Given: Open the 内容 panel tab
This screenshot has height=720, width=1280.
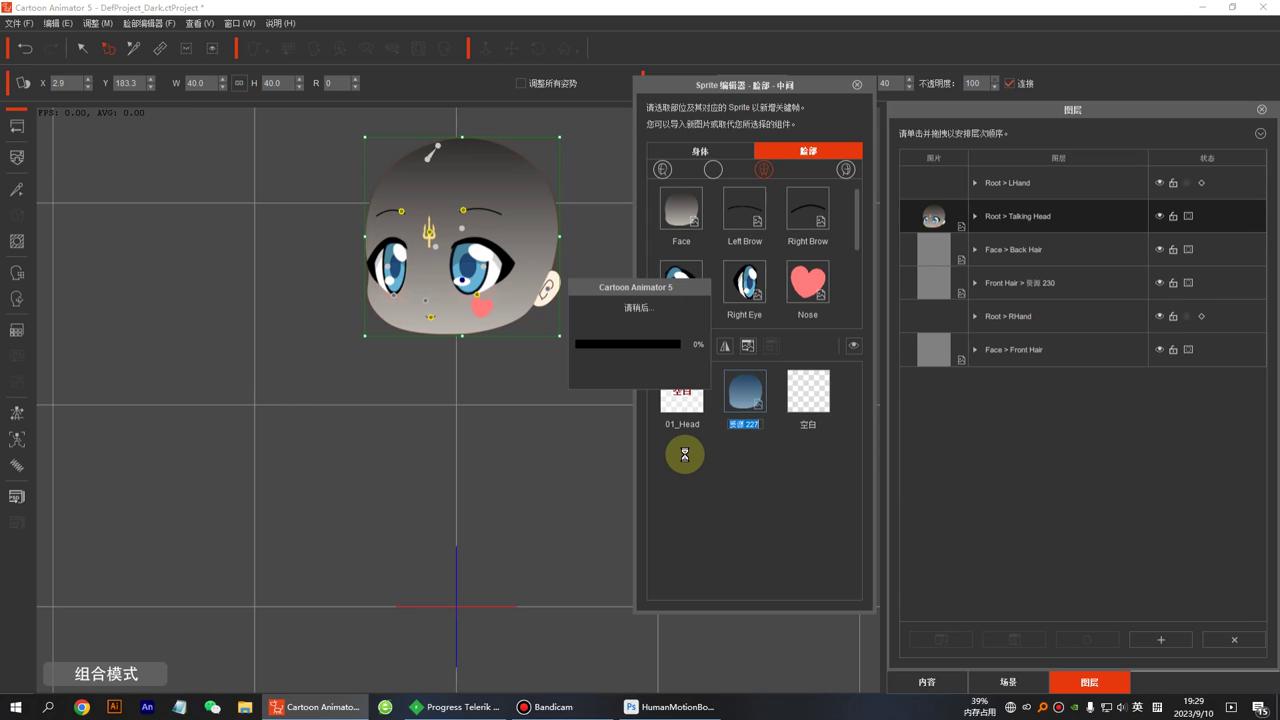Looking at the screenshot, I should pyautogui.click(x=927, y=682).
